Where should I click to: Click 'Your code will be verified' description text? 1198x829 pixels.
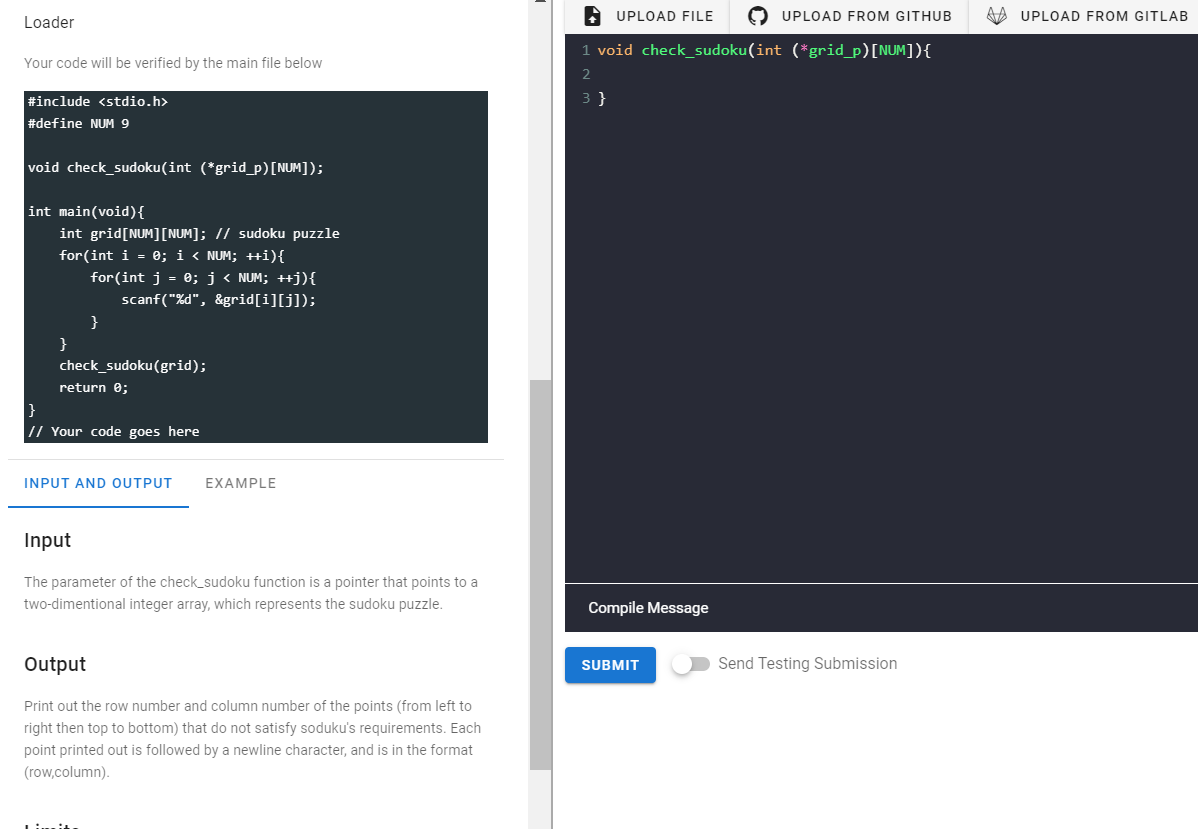[173, 63]
